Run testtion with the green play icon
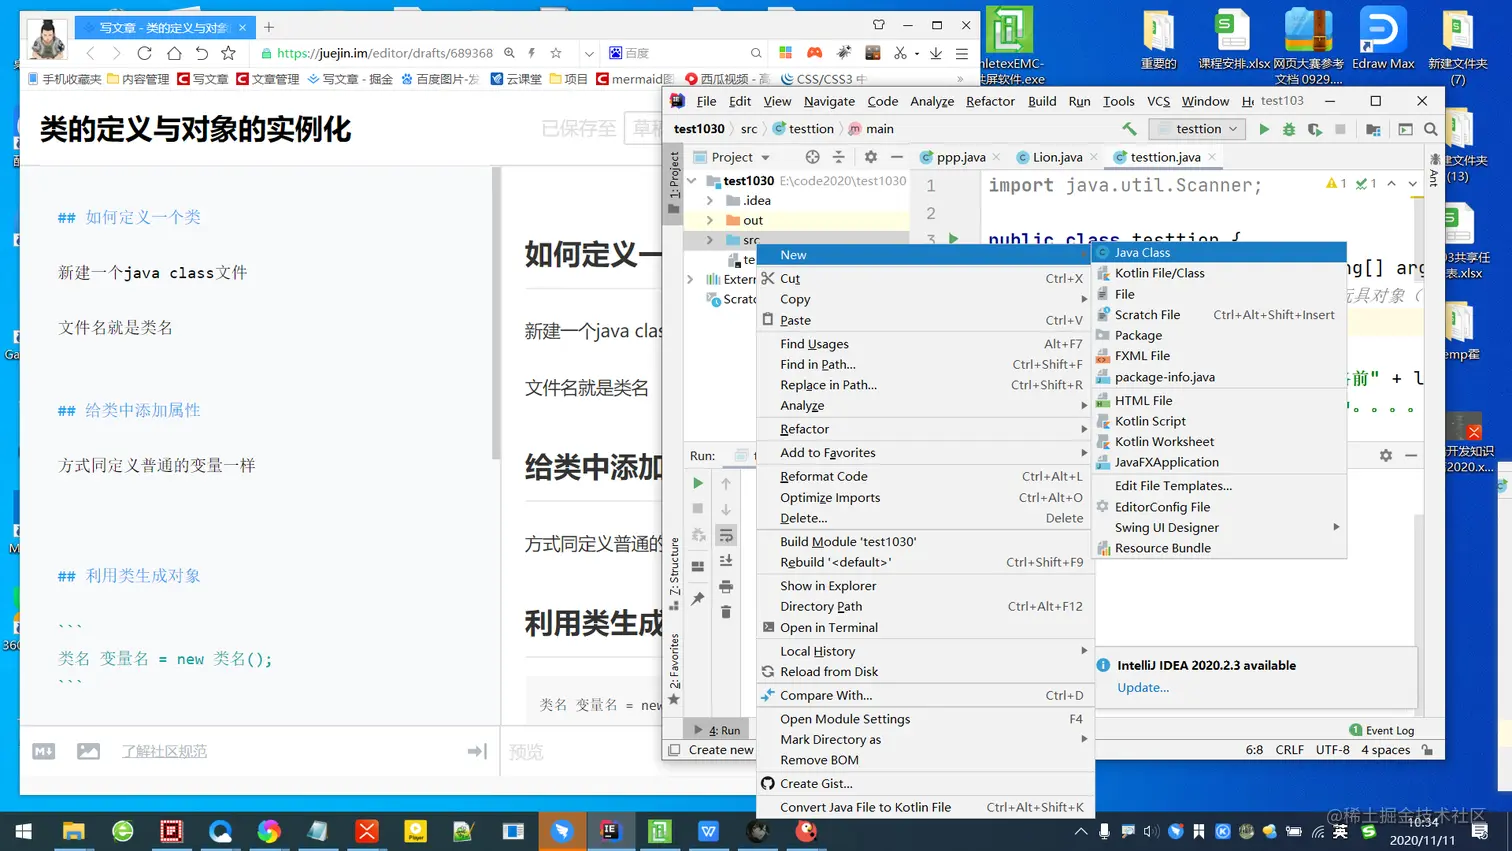 pos(1264,129)
